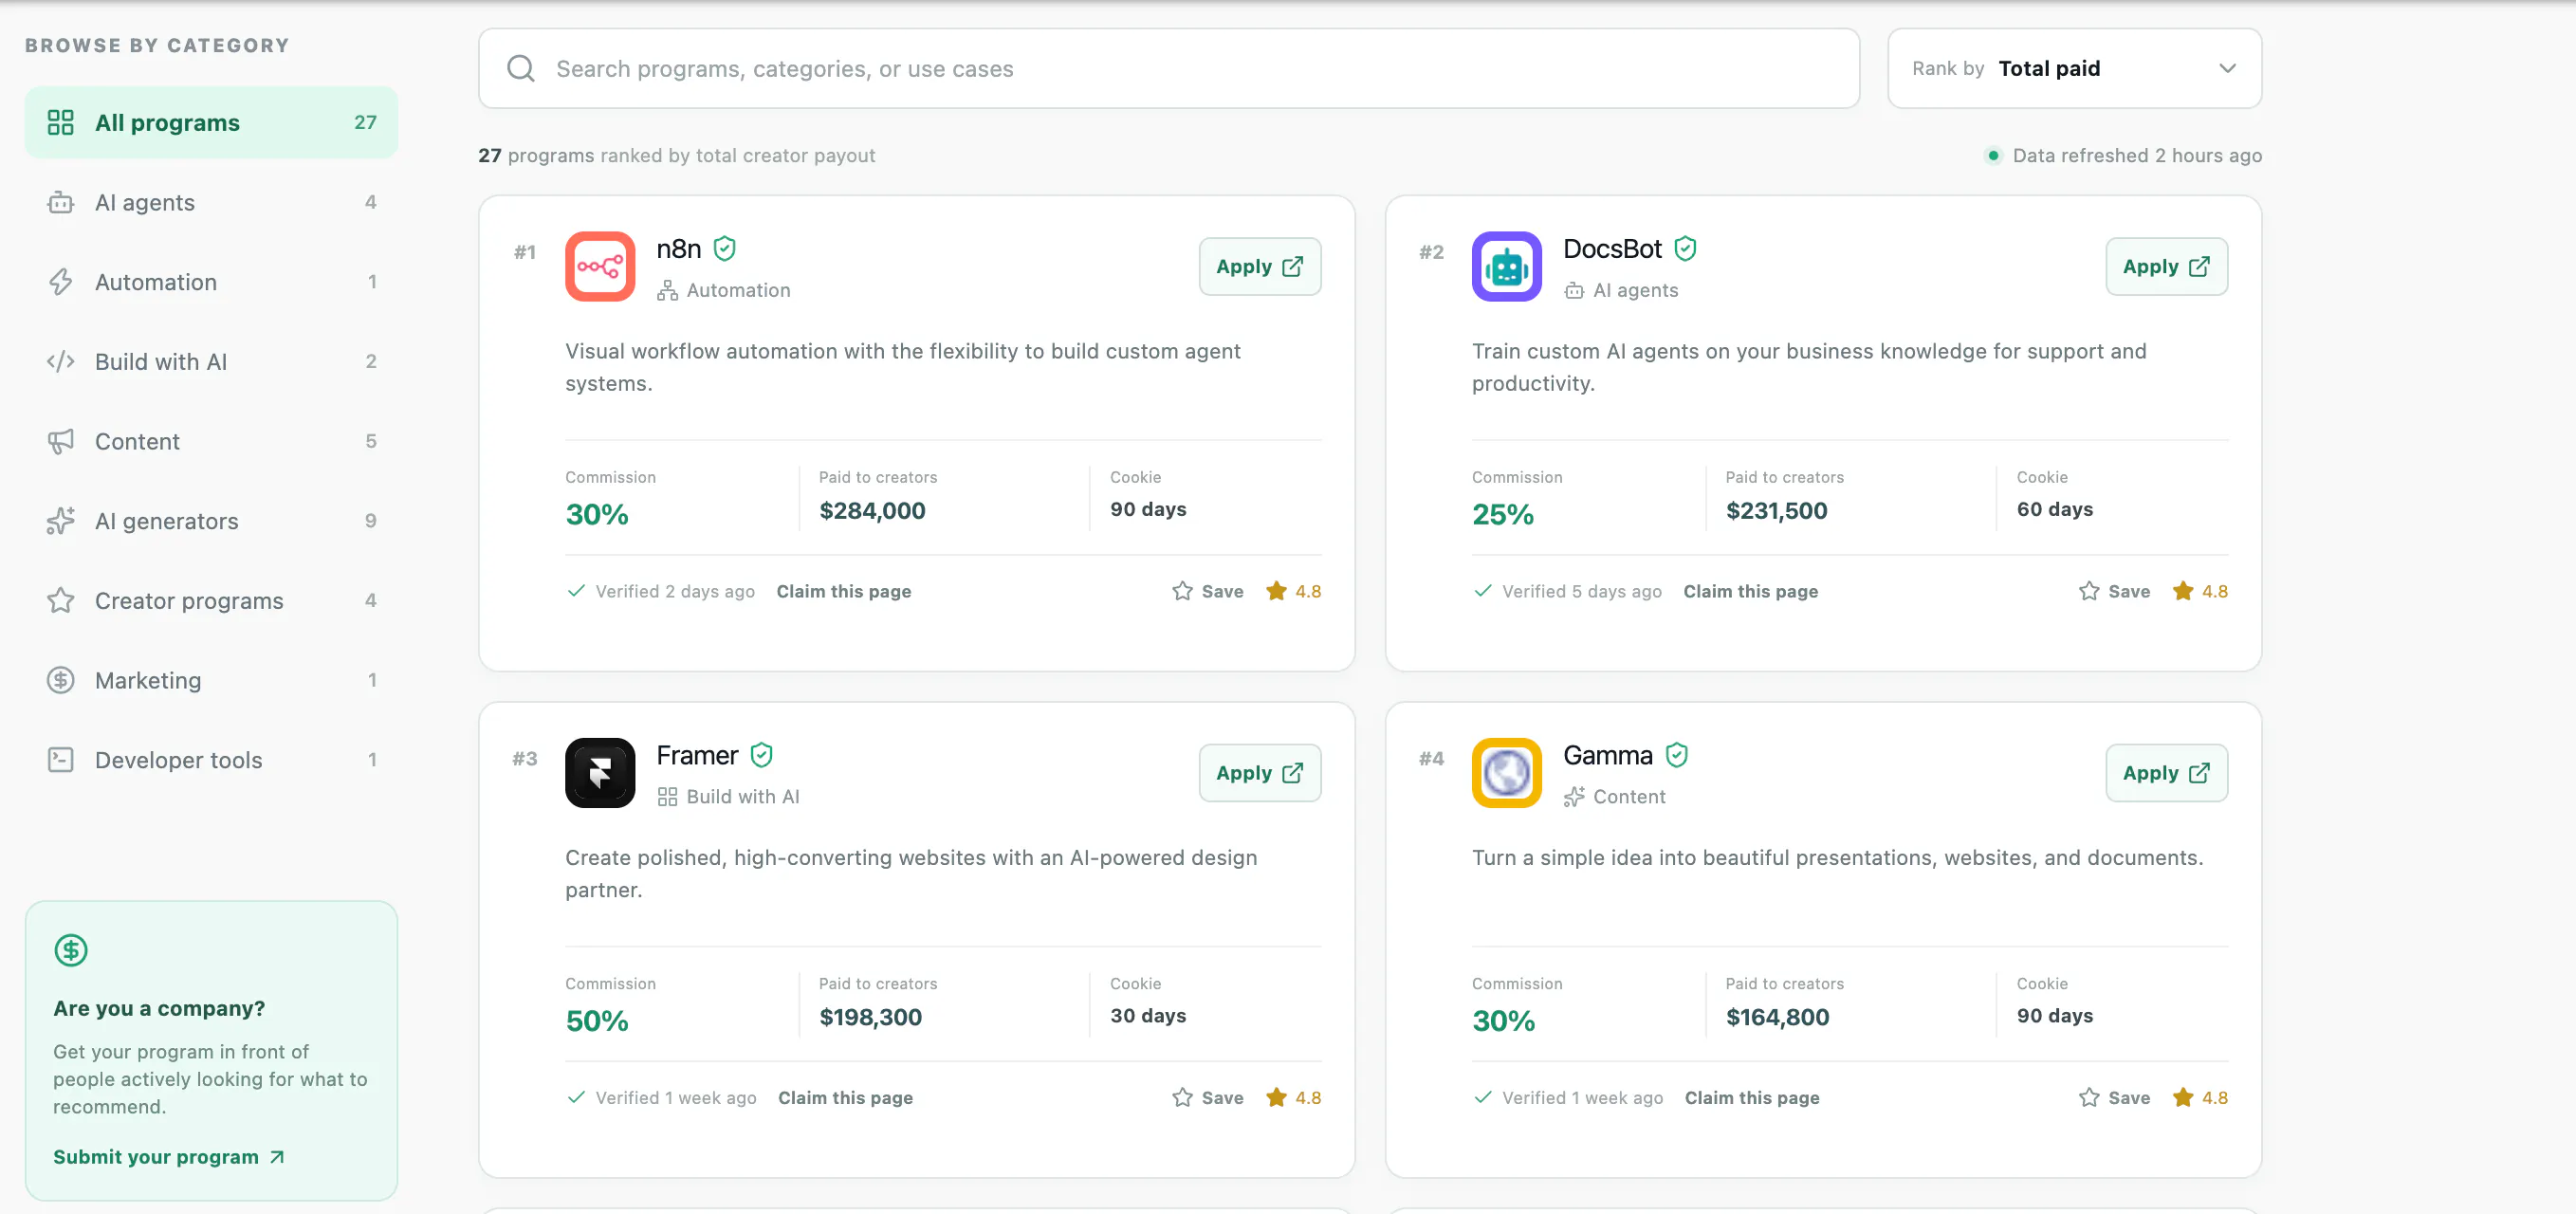Click the Gamma program title
Viewport: 2576px width, 1214px height.
[1607, 755]
